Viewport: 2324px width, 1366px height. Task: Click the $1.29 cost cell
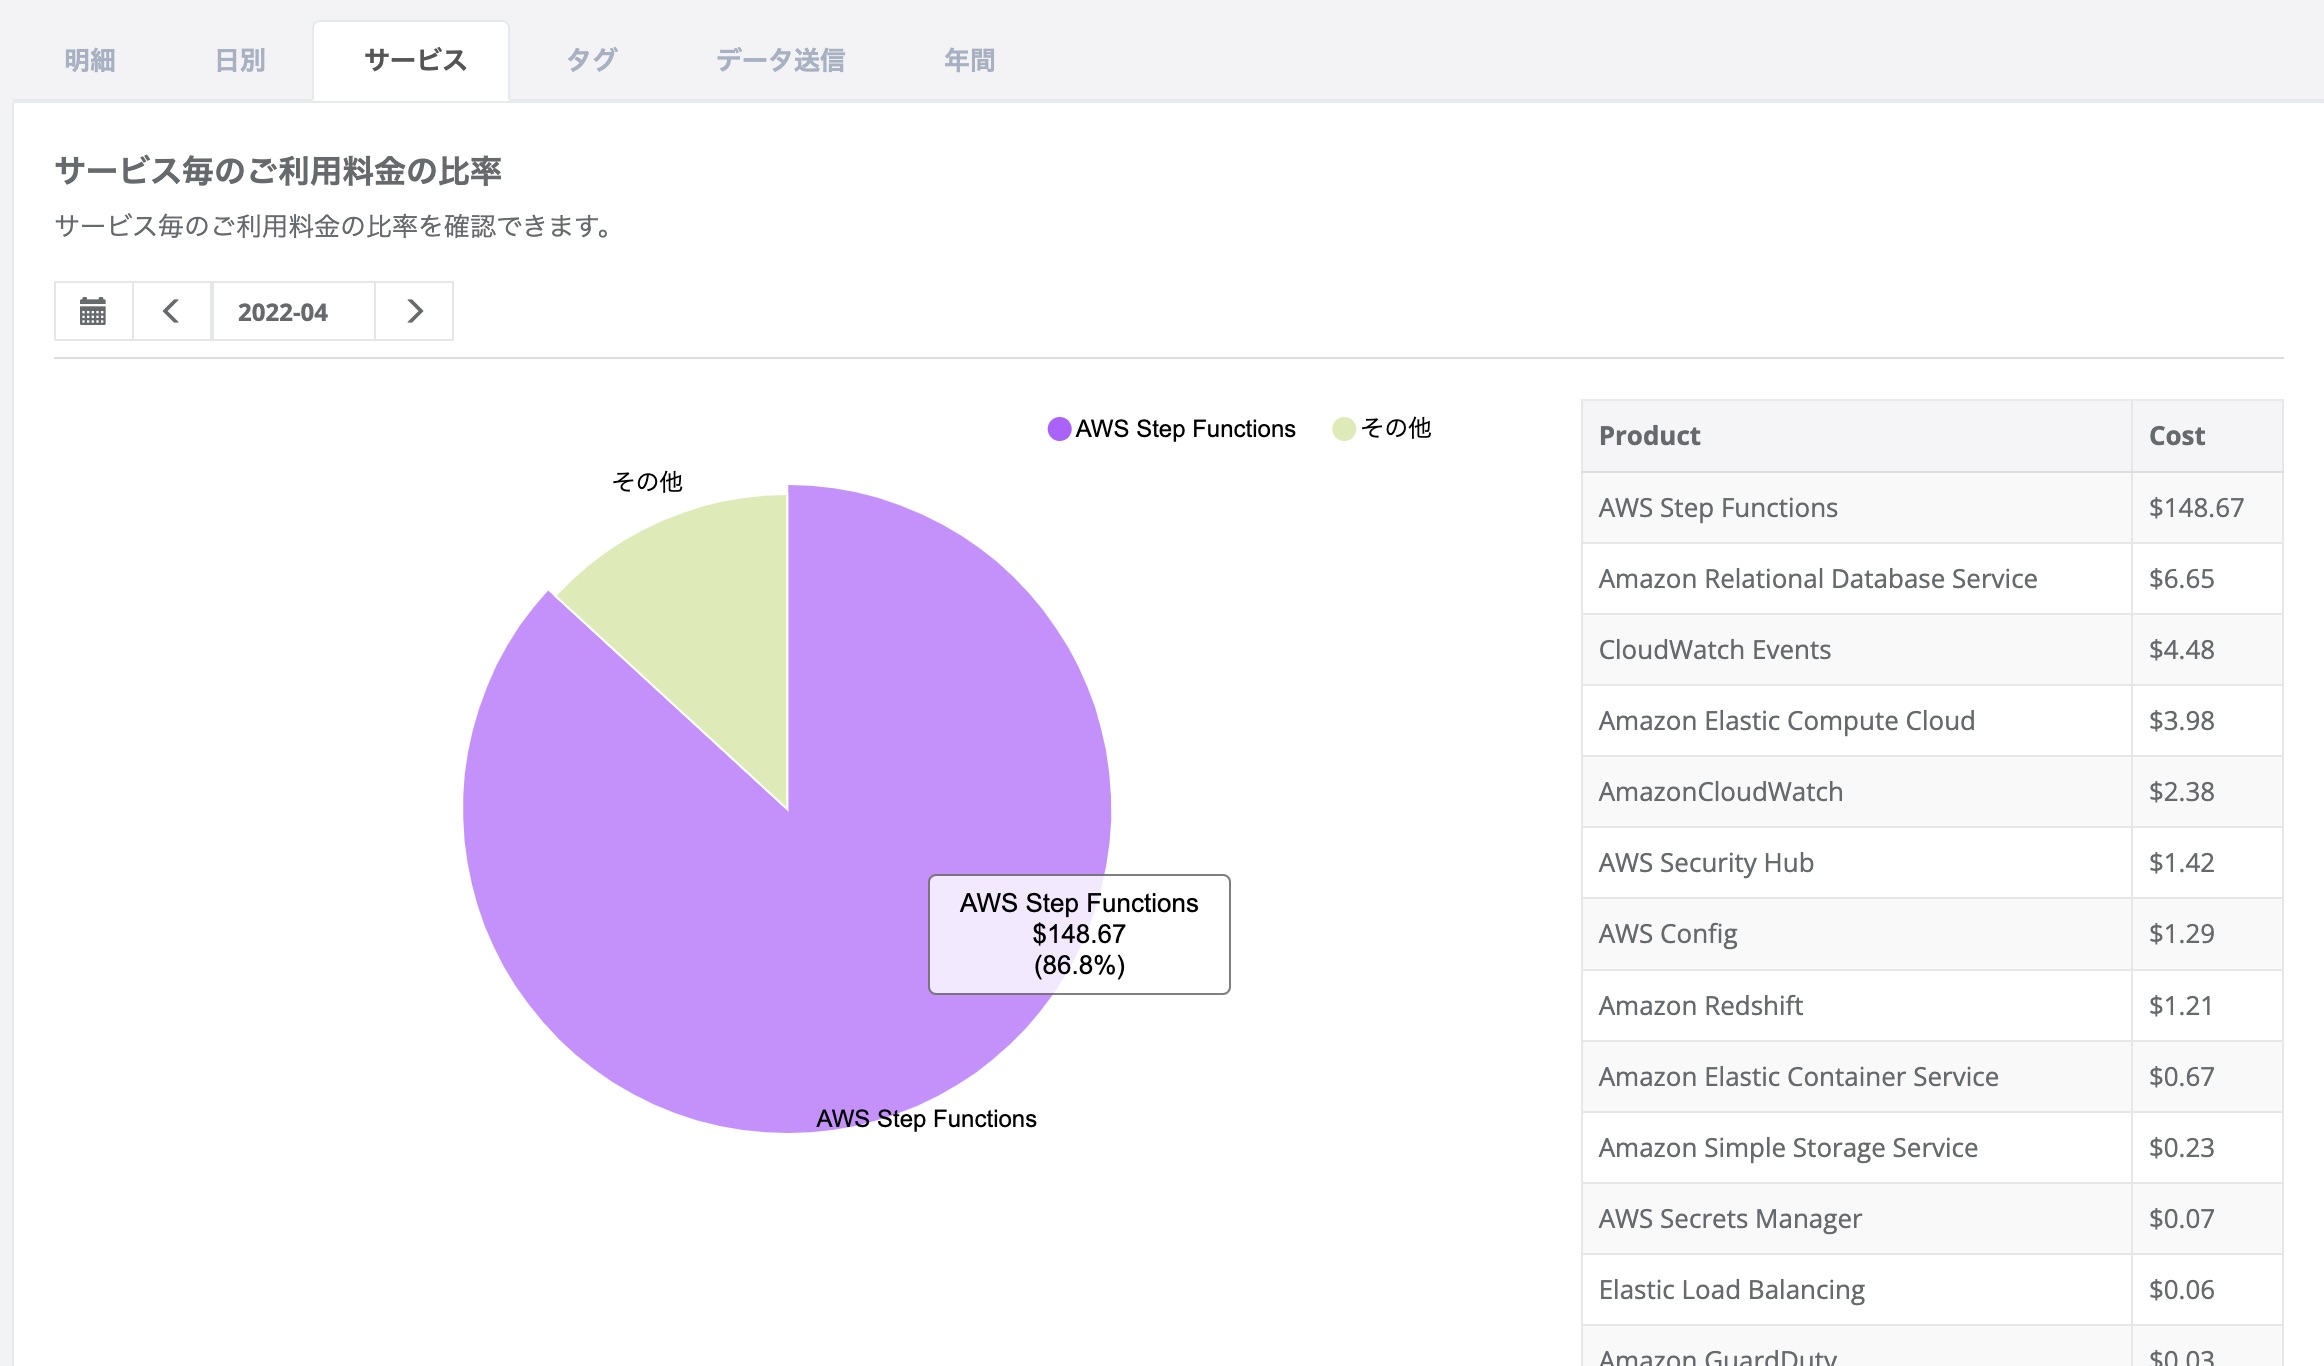pyautogui.click(x=2207, y=934)
